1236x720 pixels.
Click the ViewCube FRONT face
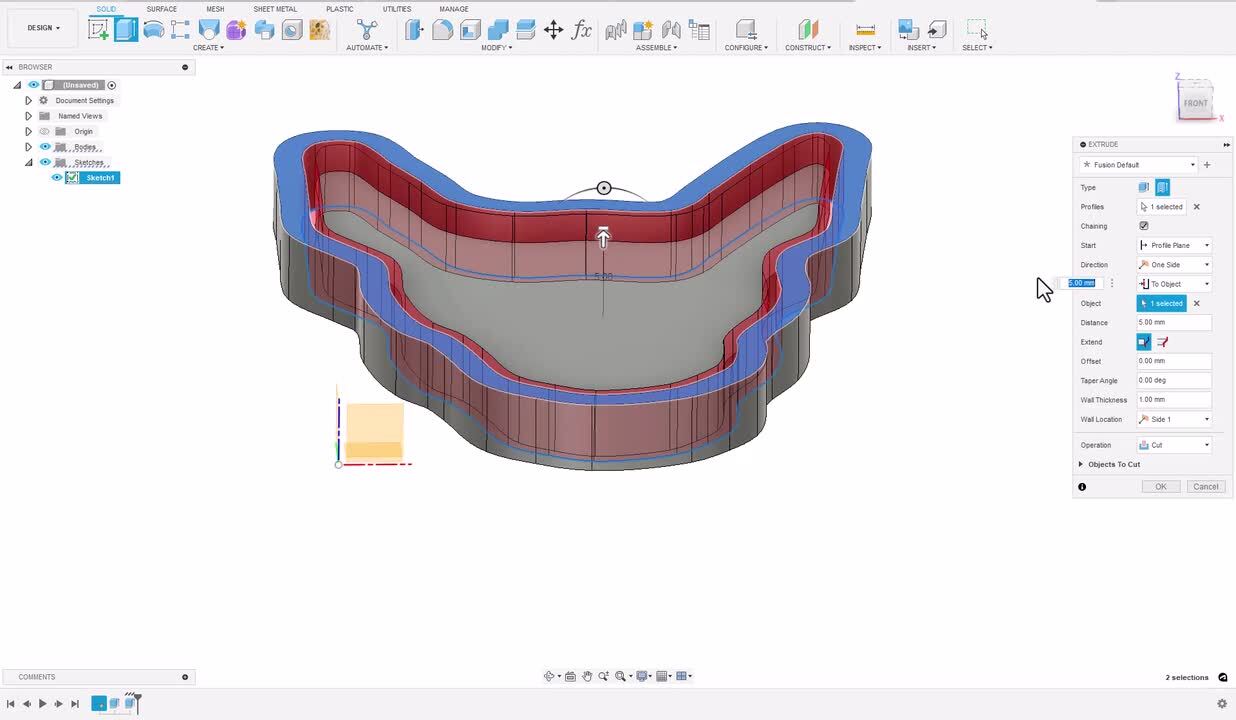point(1195,103)
